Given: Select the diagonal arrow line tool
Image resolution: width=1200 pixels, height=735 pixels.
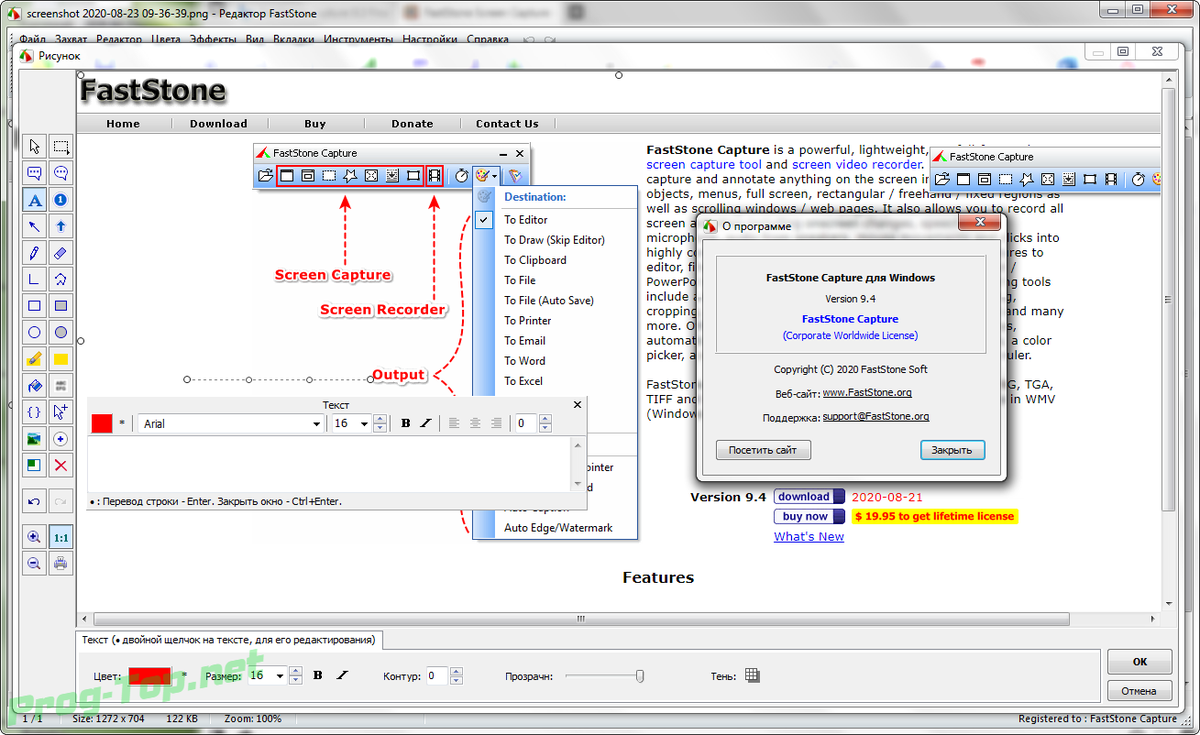Looking at the screenshot, I should 34,227.
